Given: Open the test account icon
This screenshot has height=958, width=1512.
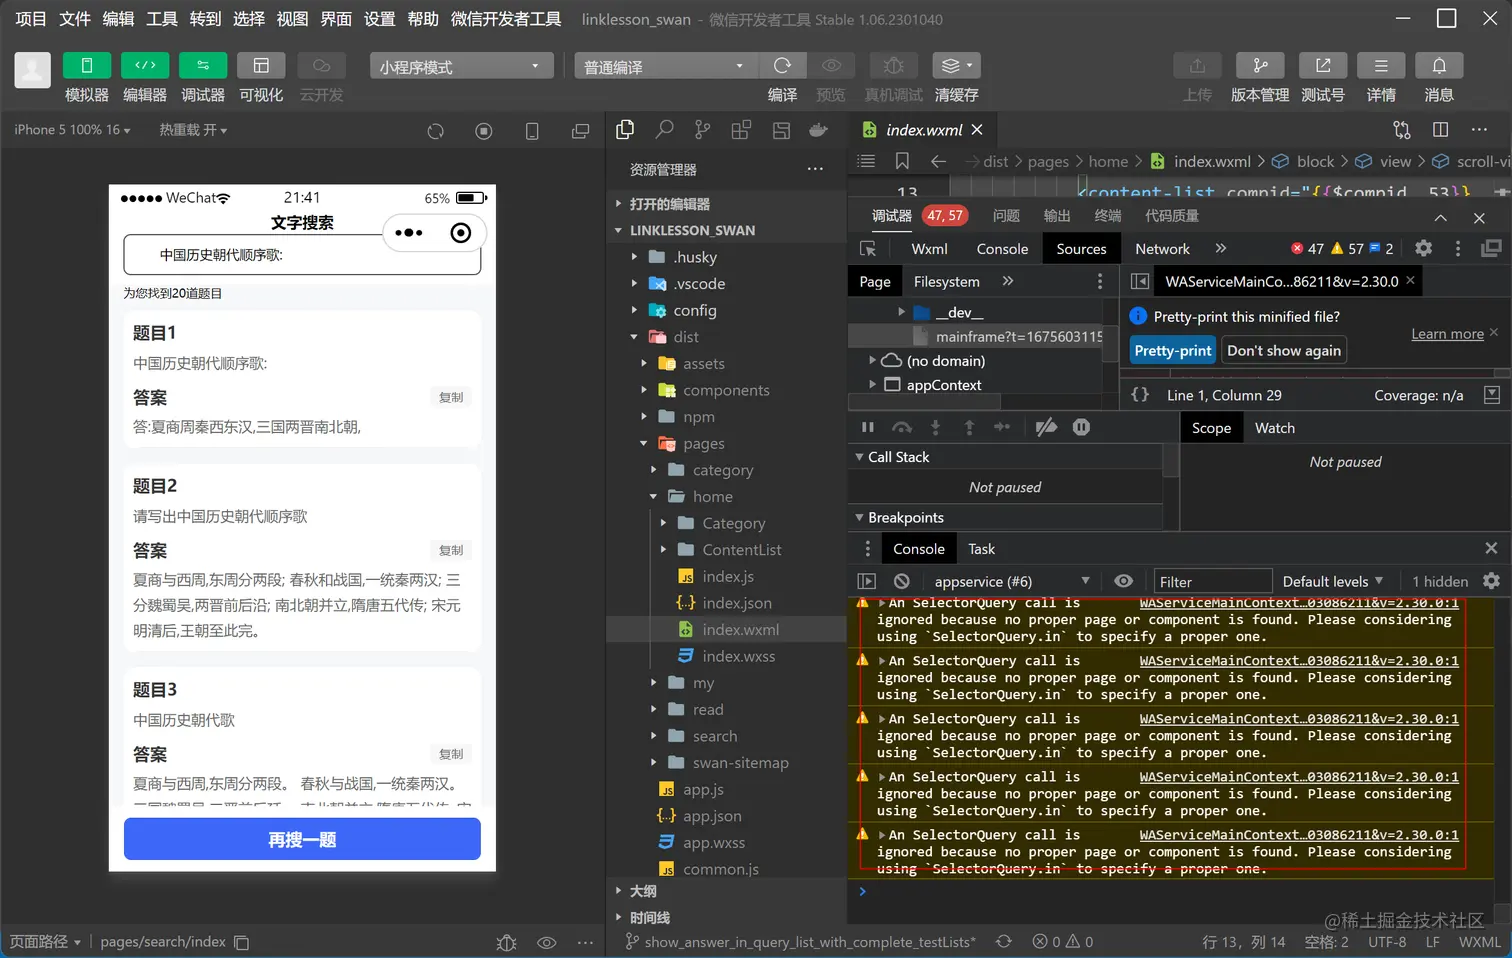Looking at the screenshot, I should [1323, 65].
